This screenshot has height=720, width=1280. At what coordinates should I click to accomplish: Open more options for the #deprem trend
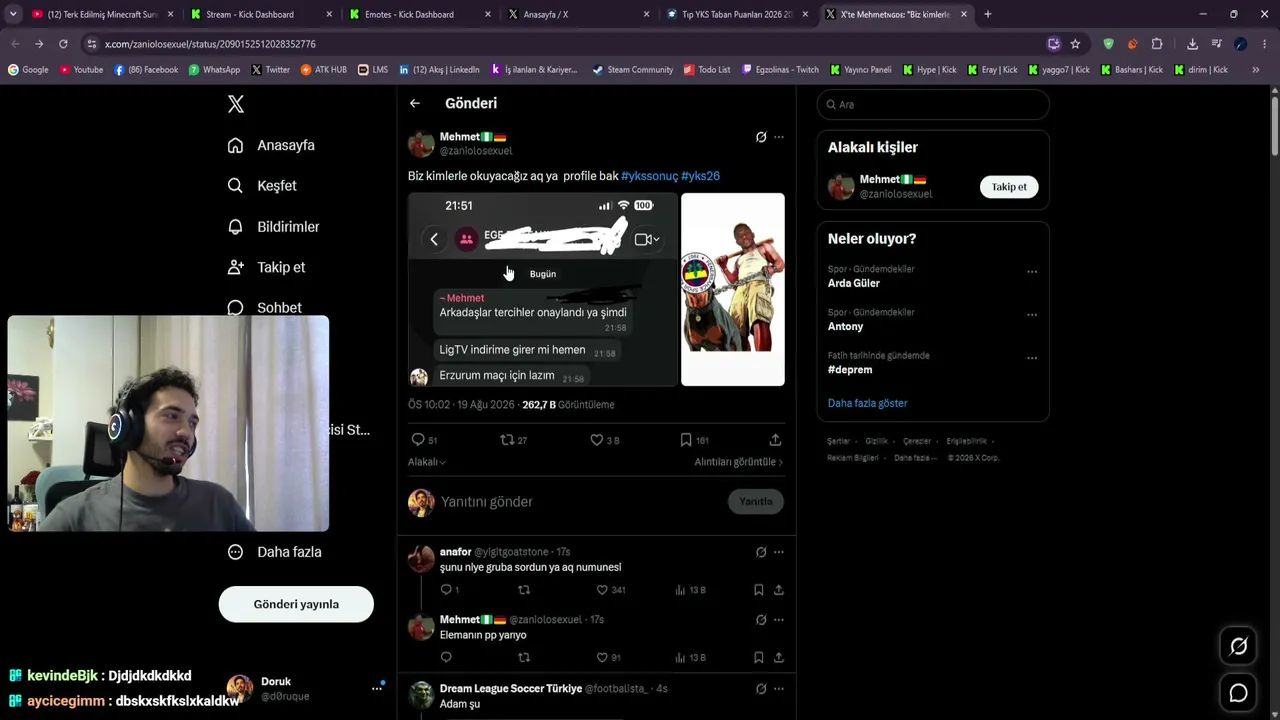tap(1032, 358)
